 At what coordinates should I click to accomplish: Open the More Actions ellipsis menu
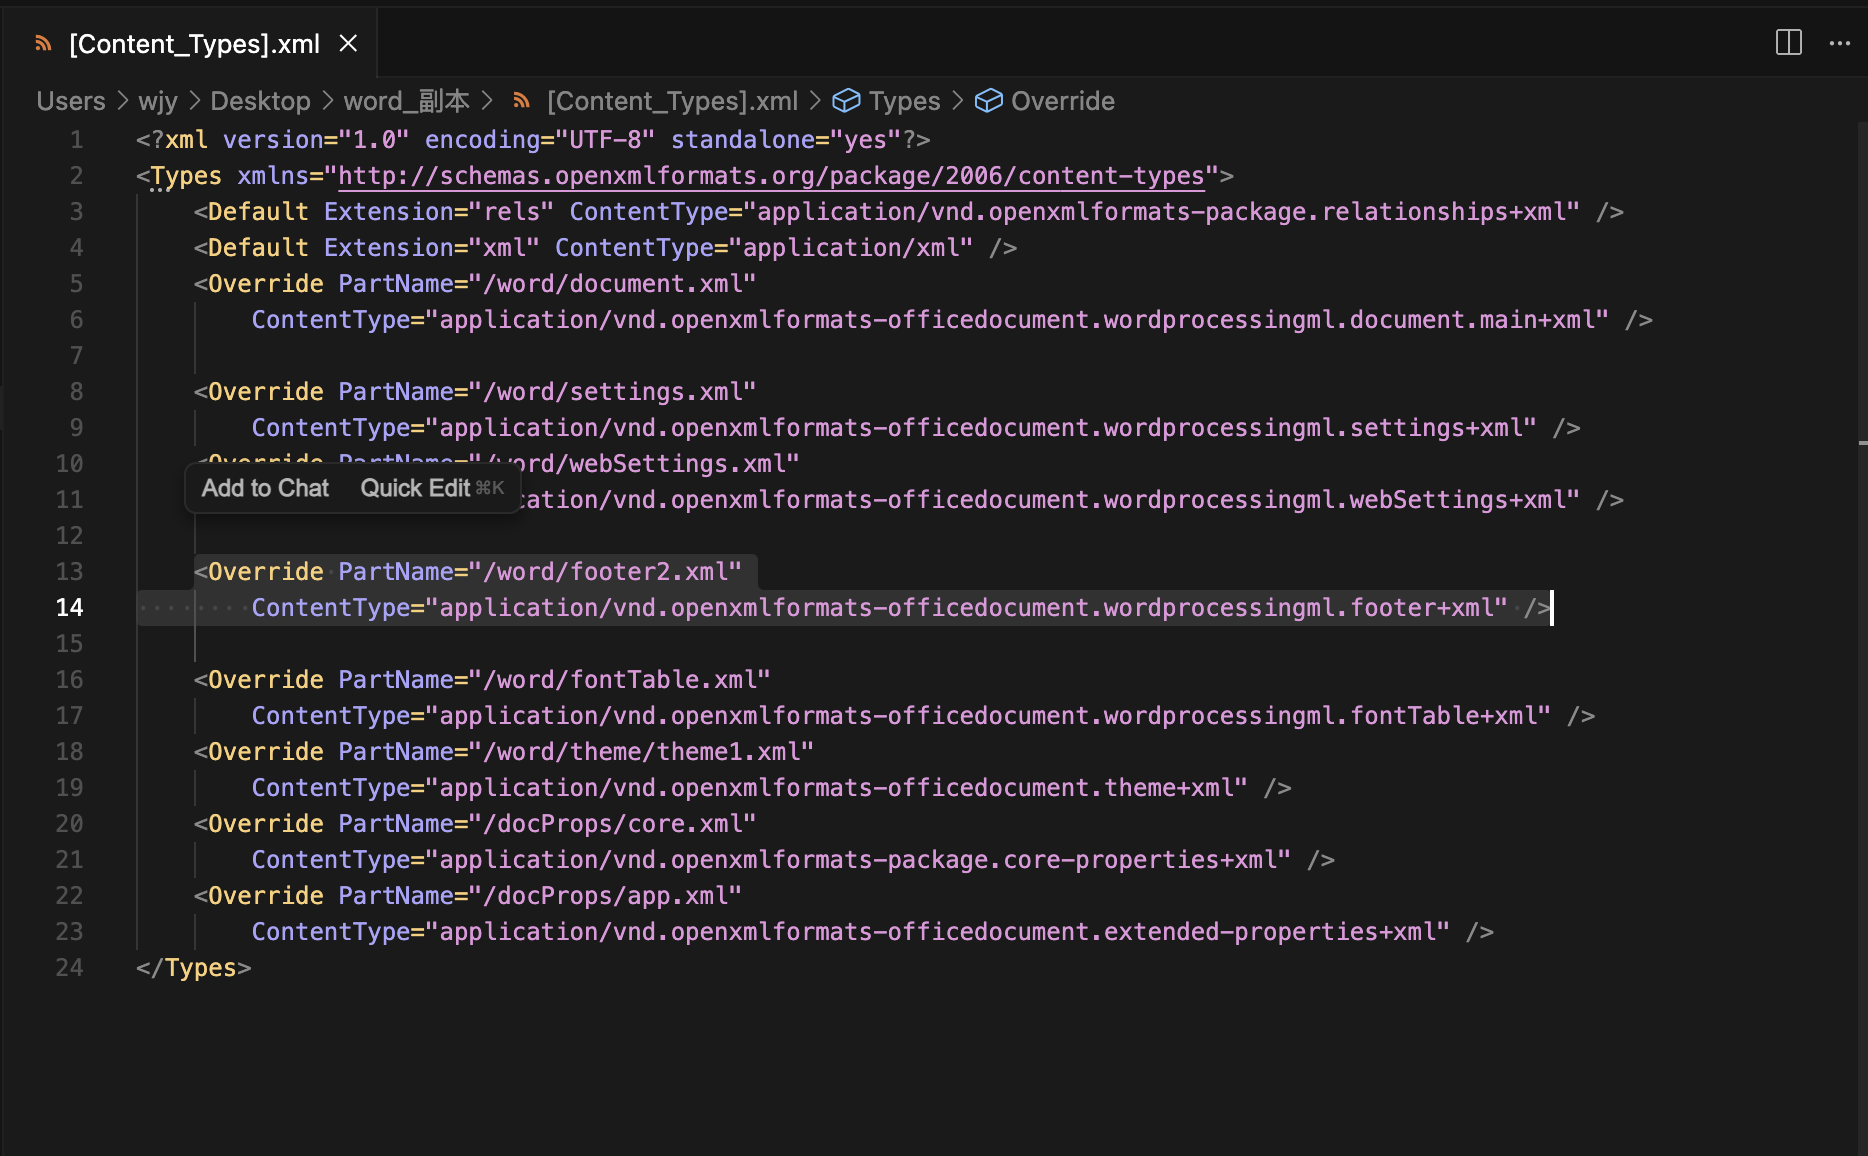click(x=1839, y=43)
